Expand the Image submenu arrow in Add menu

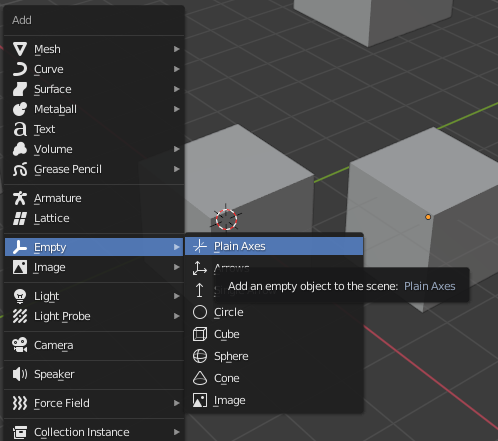point(177,267)
